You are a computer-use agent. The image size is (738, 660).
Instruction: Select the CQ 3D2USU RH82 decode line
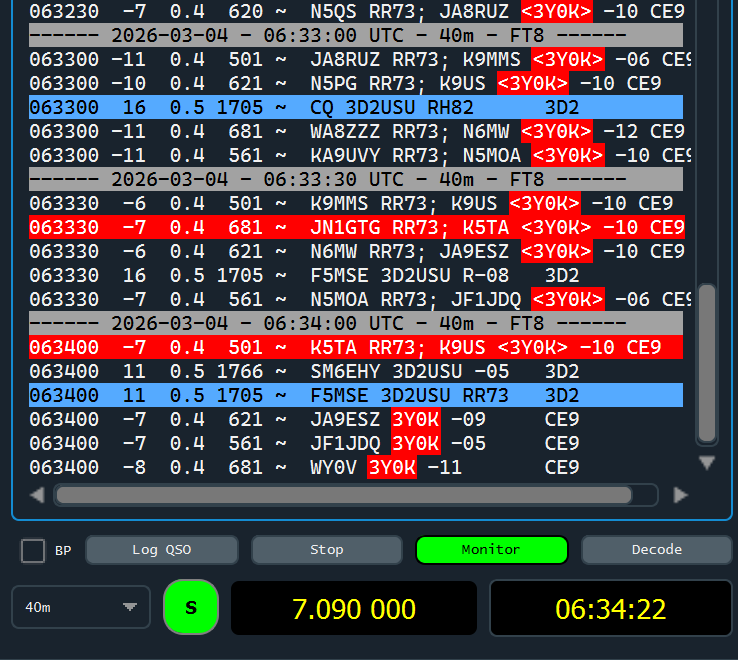coord(356,107)
